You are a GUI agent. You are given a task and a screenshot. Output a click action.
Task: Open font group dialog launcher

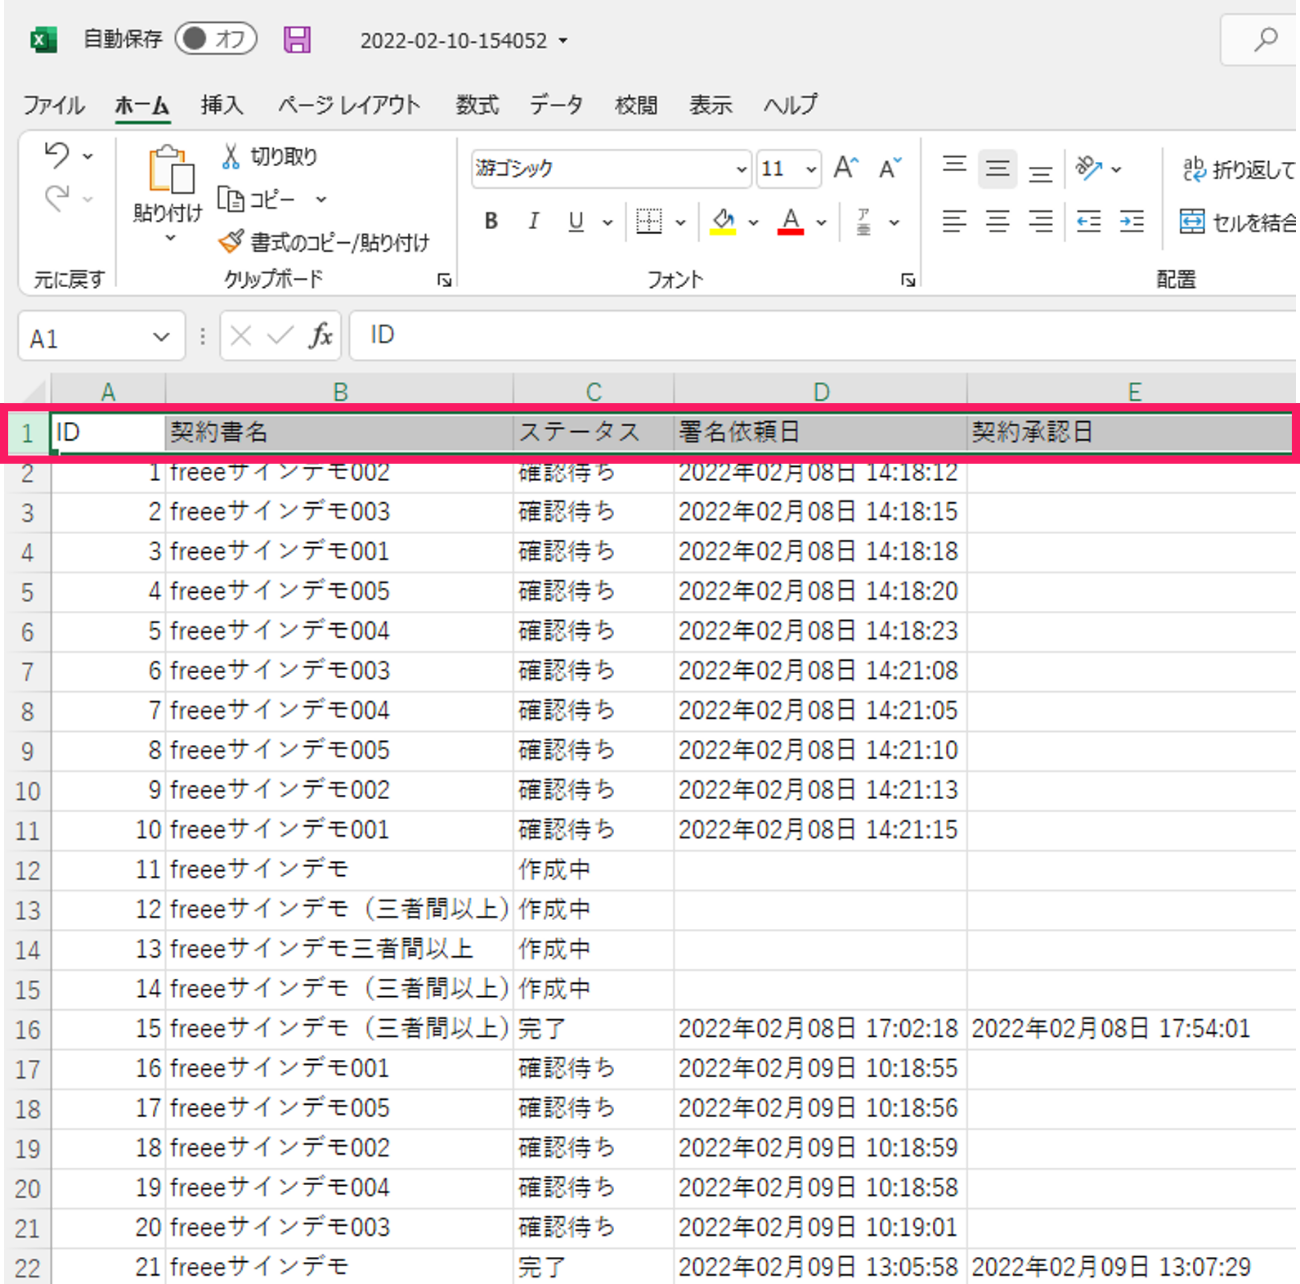click(908, 281)
